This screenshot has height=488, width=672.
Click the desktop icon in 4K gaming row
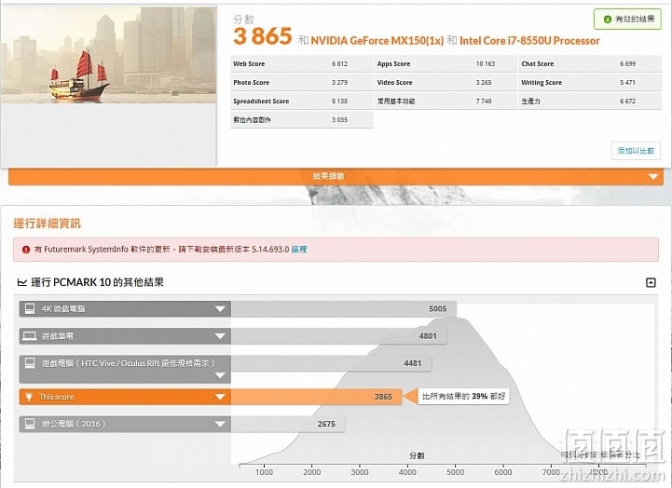(30, 308)
